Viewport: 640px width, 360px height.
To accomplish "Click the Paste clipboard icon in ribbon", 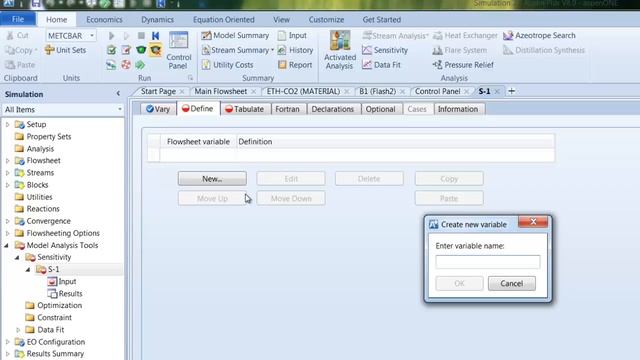I will click(20, 65).
